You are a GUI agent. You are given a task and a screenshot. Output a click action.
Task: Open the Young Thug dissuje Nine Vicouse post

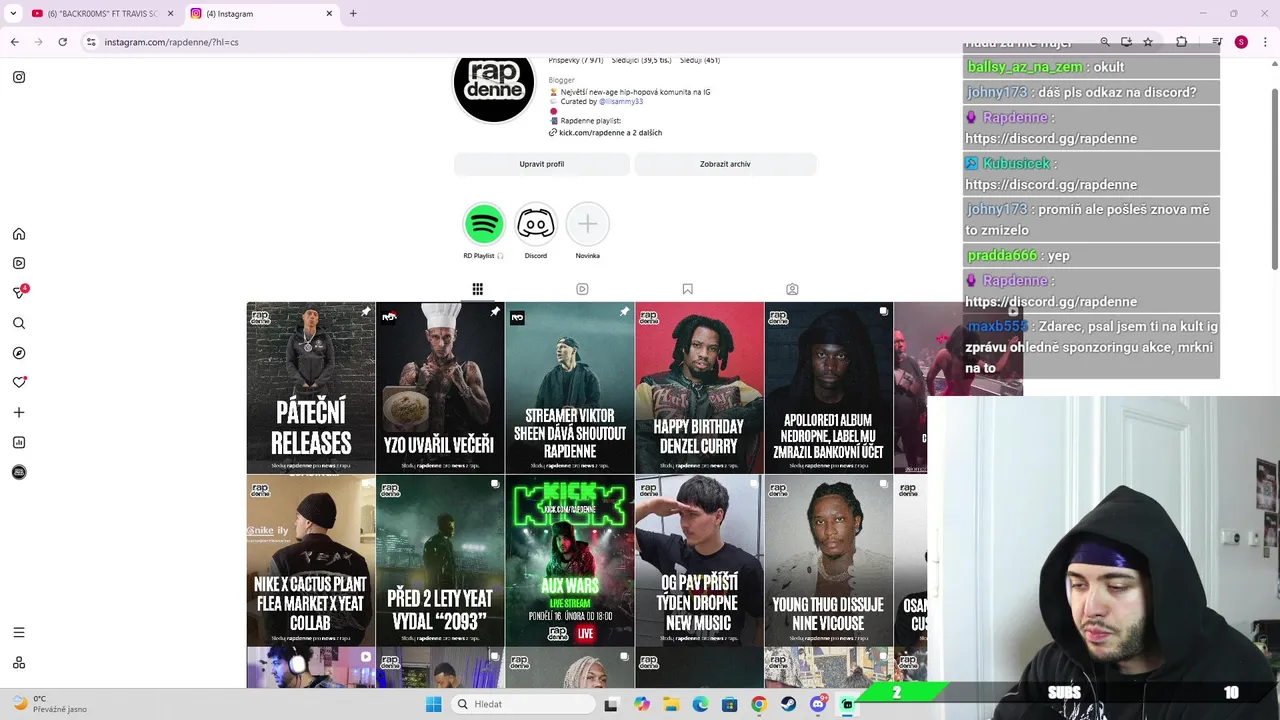[828, 561]
